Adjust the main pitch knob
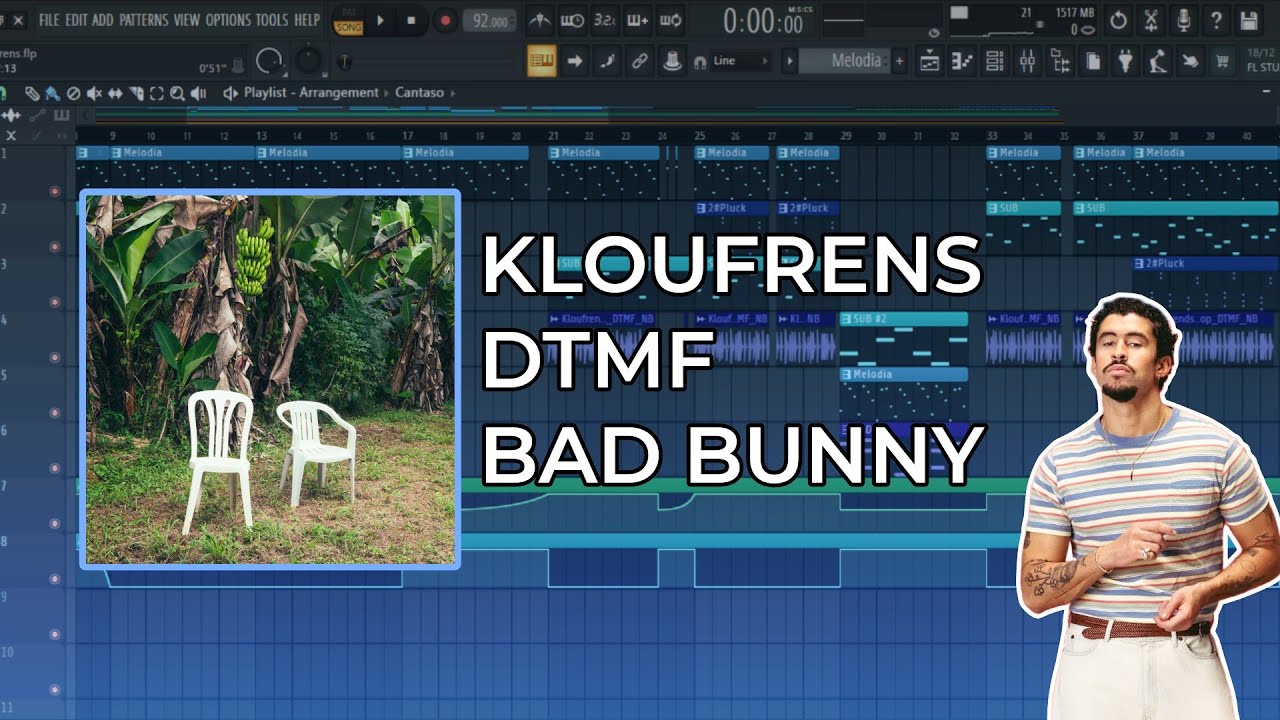Image resolution: width=1280 pixels, height=720 pixels. 309,61
